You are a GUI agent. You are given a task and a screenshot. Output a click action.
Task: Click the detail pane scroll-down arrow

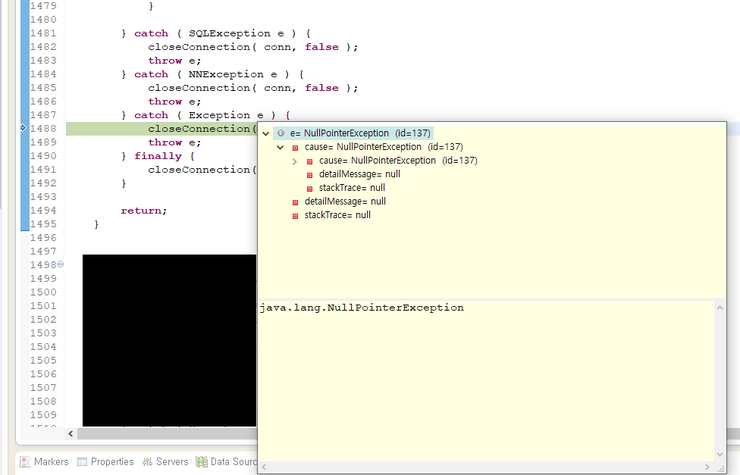[x=721, y=454]
